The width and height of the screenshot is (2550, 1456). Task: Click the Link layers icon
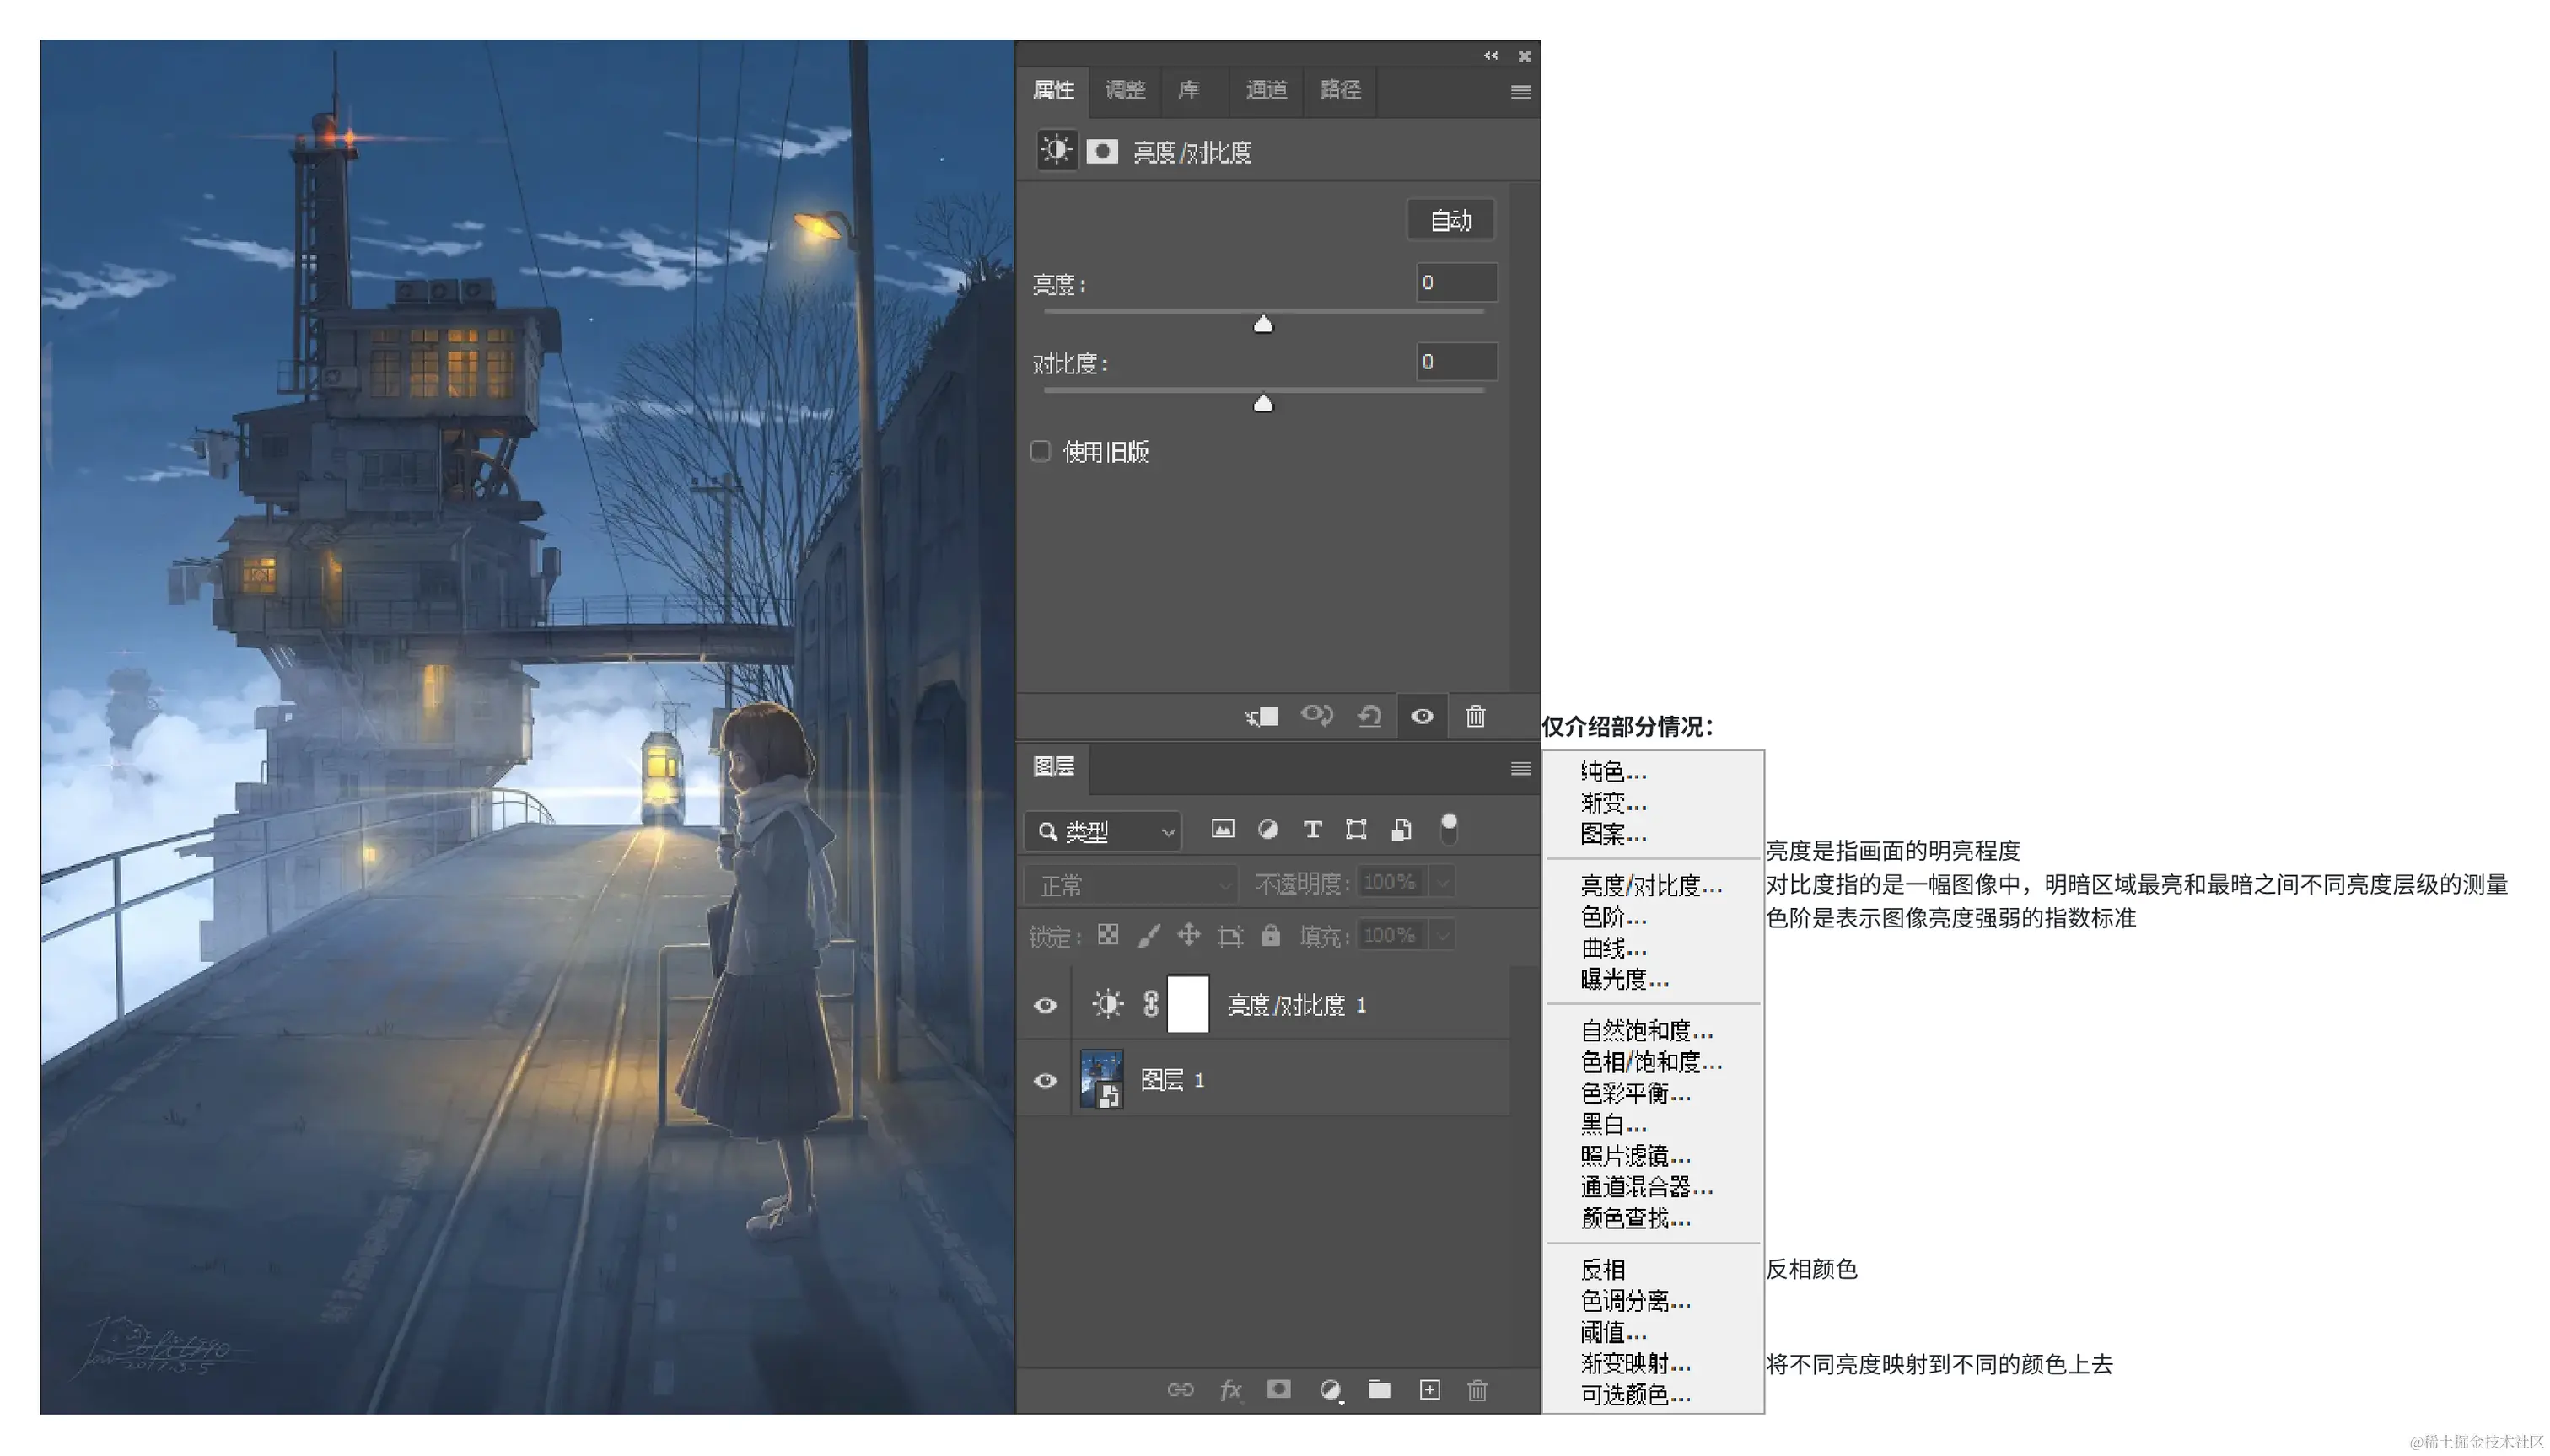1181,1390
